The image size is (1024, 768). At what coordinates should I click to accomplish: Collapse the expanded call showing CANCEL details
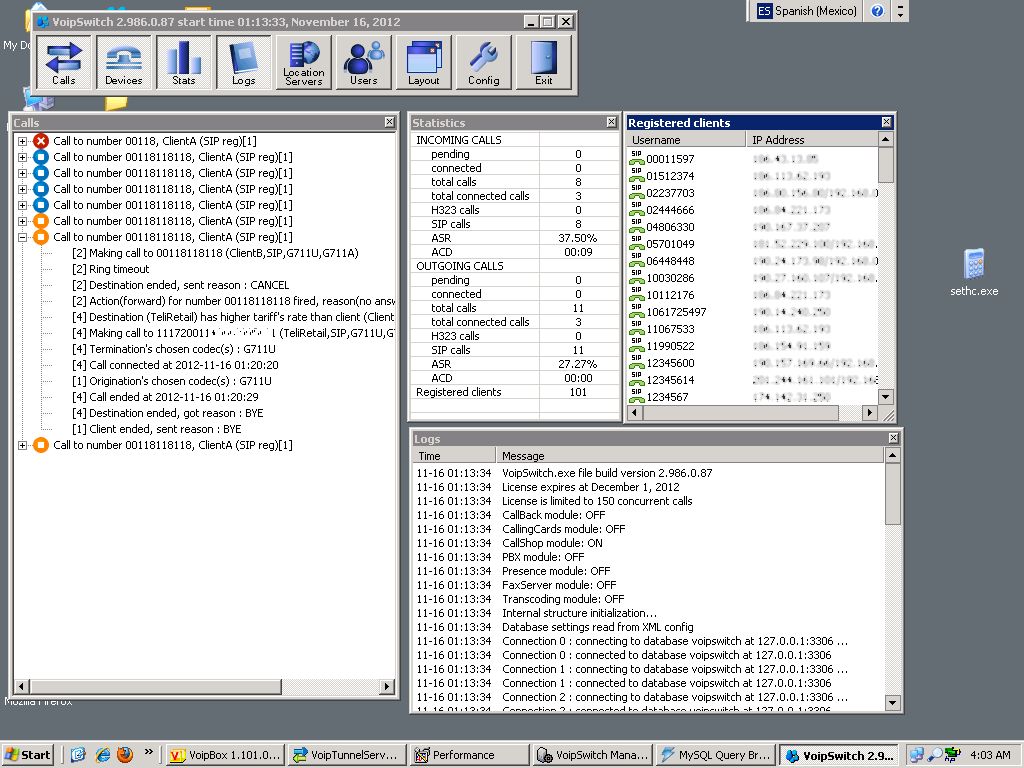click(22, 237)
